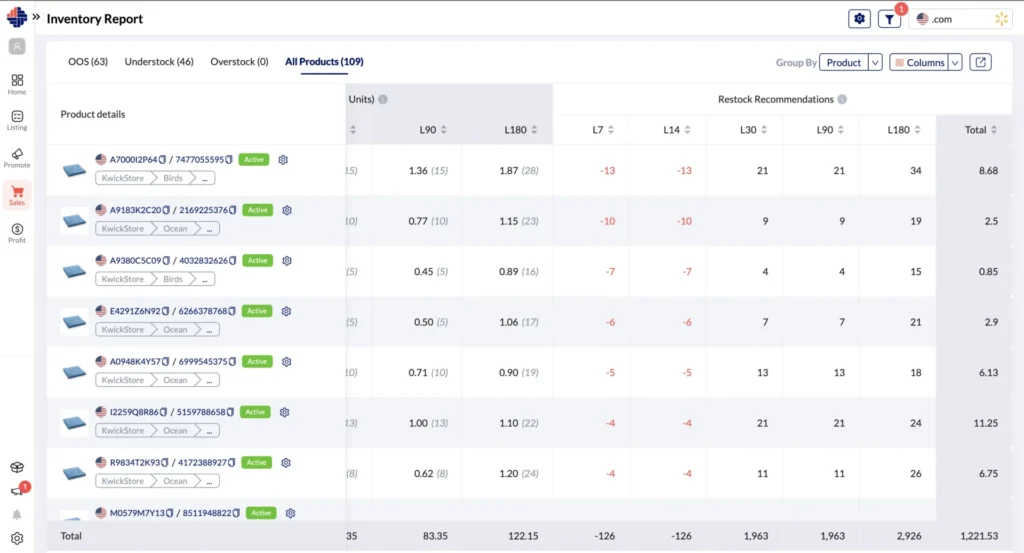Image resolution: width=1024 pixels, height=553 pixels.
Task: Open the Columns dropdown
Action: pyautogui.click(x=925, y=62)
